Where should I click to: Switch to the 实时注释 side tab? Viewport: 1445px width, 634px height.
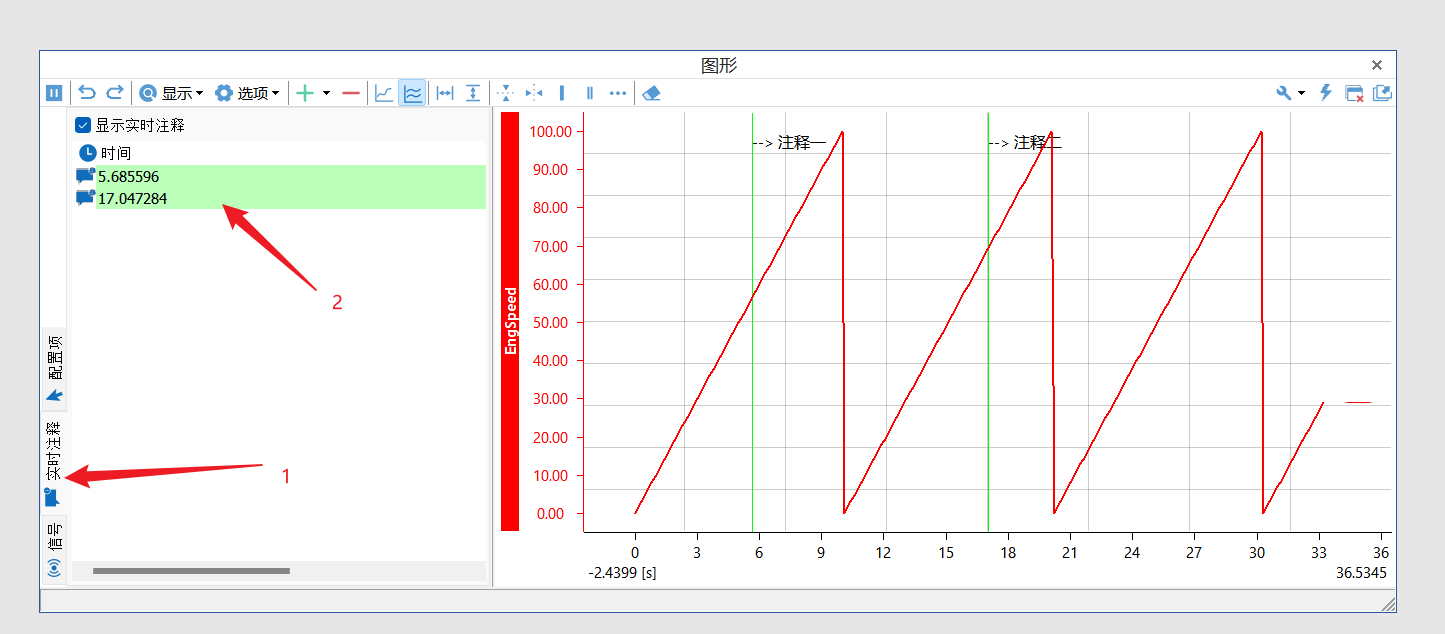point(54,463)
